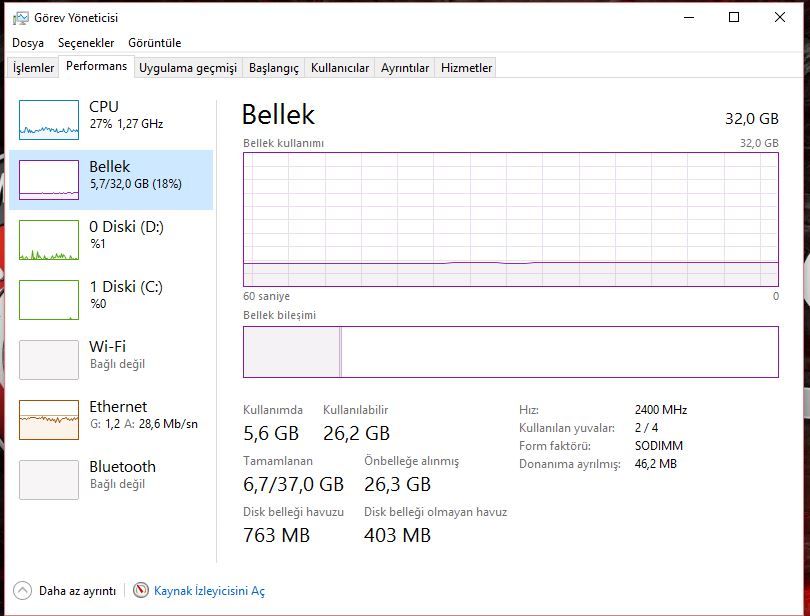The width and height of the screenshot is (810, 616).
Task: Go to the Başlangıç tab
Action: click(x=274, y=68)
